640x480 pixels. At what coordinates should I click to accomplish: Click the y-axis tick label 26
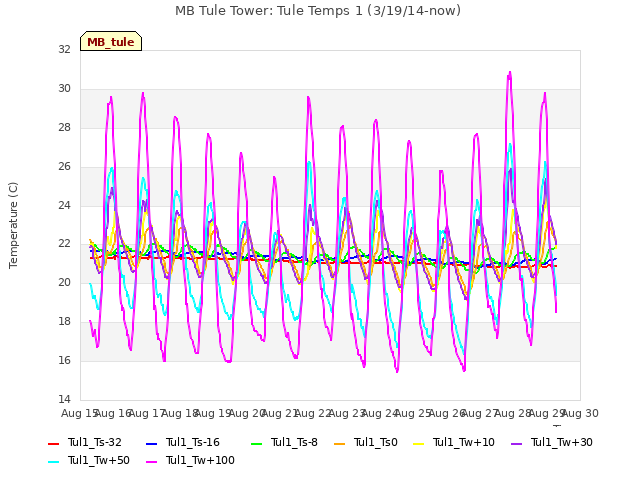64,167
